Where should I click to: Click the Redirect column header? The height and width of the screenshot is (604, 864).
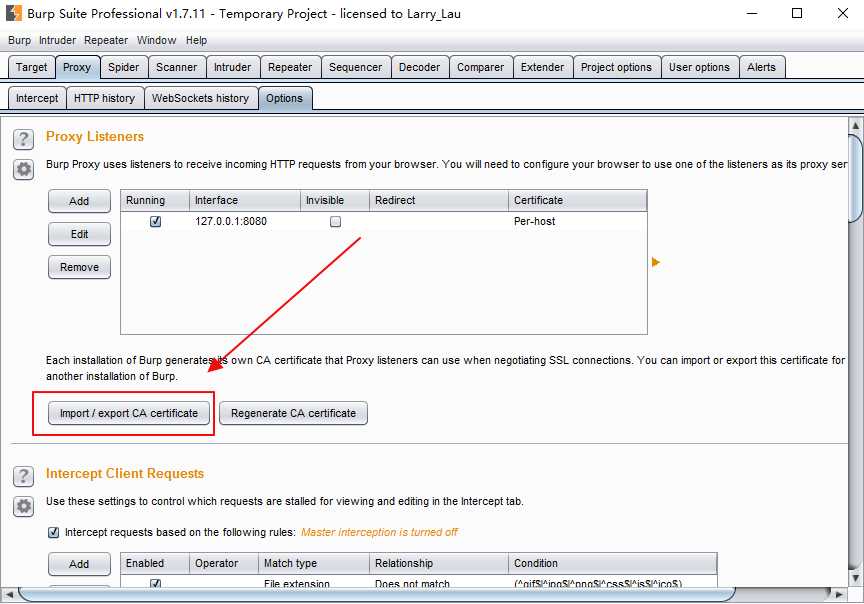coord(439,201)
